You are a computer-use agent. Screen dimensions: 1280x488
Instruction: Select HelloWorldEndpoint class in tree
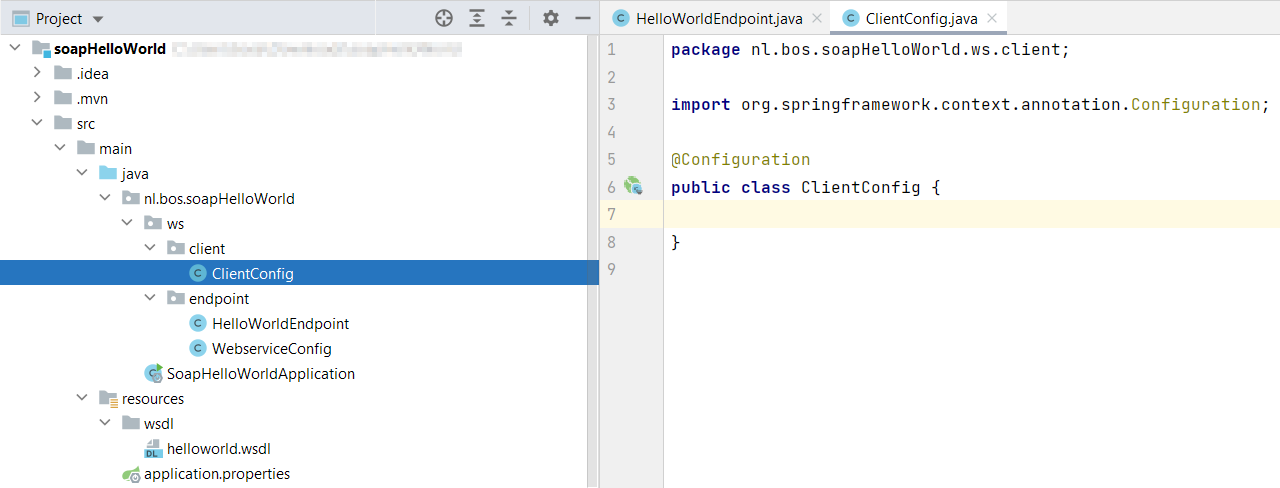(280, 324)
